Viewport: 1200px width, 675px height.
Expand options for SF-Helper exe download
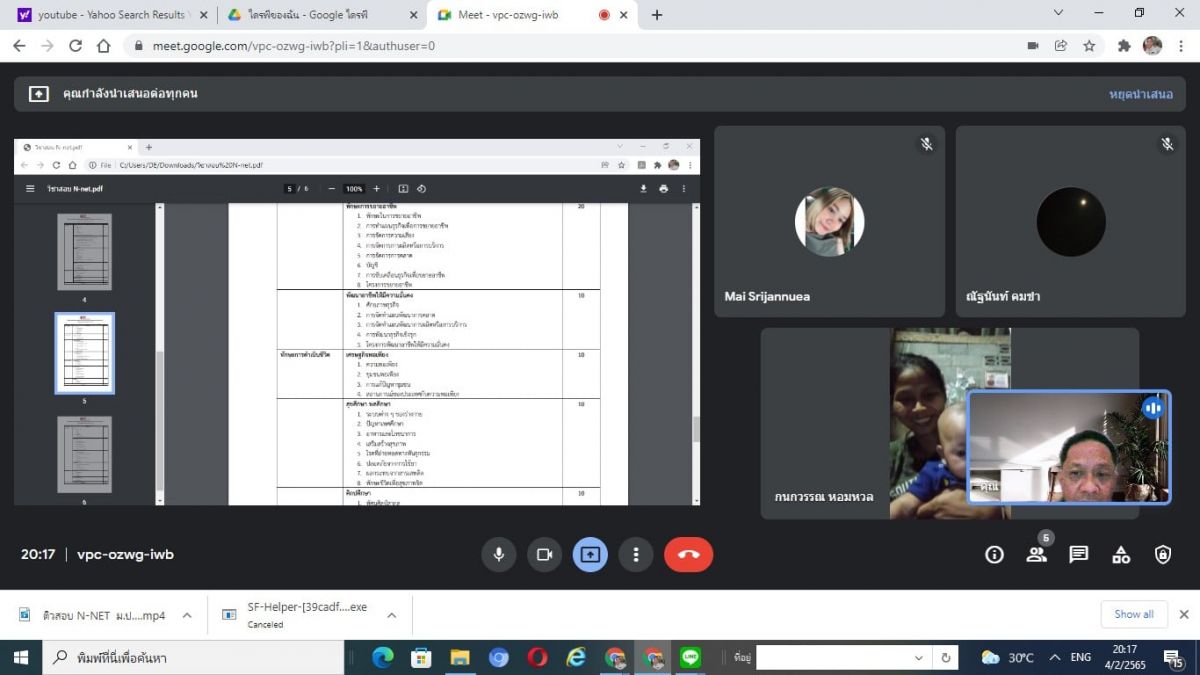pos(391,615)
